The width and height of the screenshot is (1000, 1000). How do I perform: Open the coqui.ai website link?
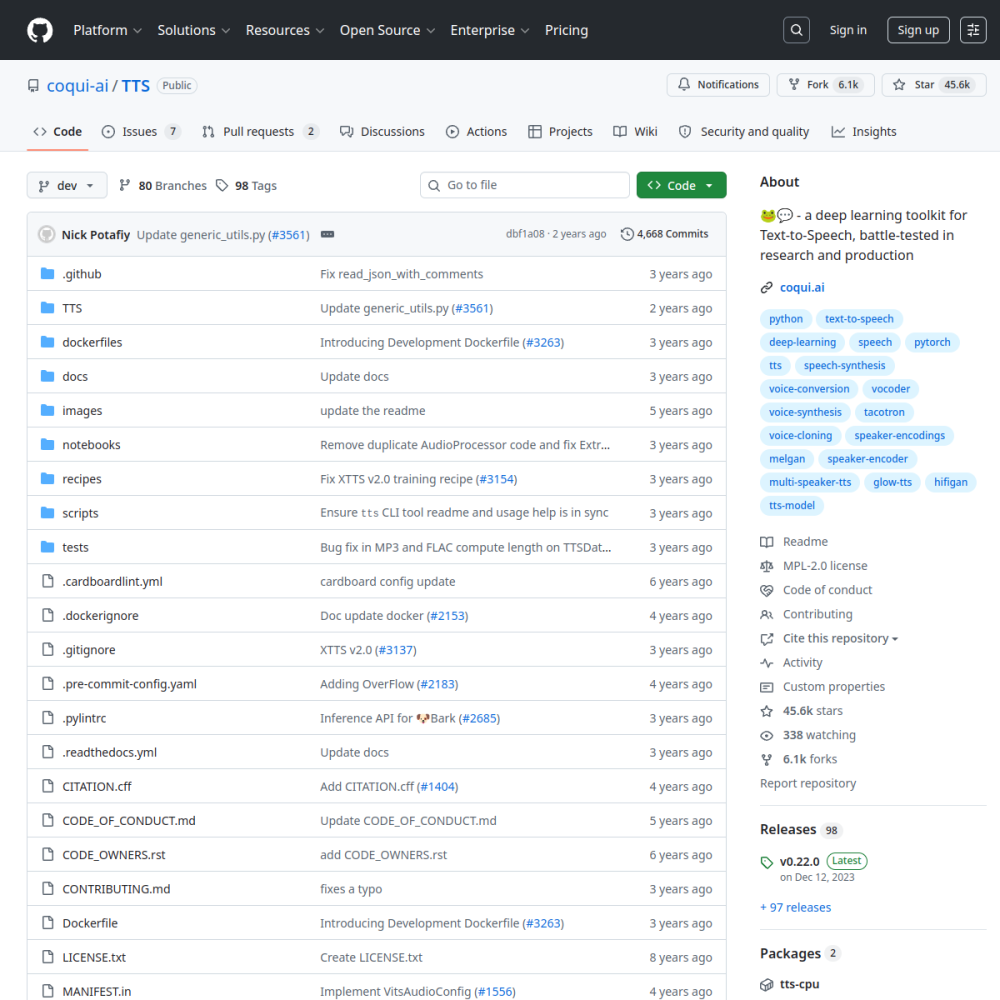coord(802,288)
